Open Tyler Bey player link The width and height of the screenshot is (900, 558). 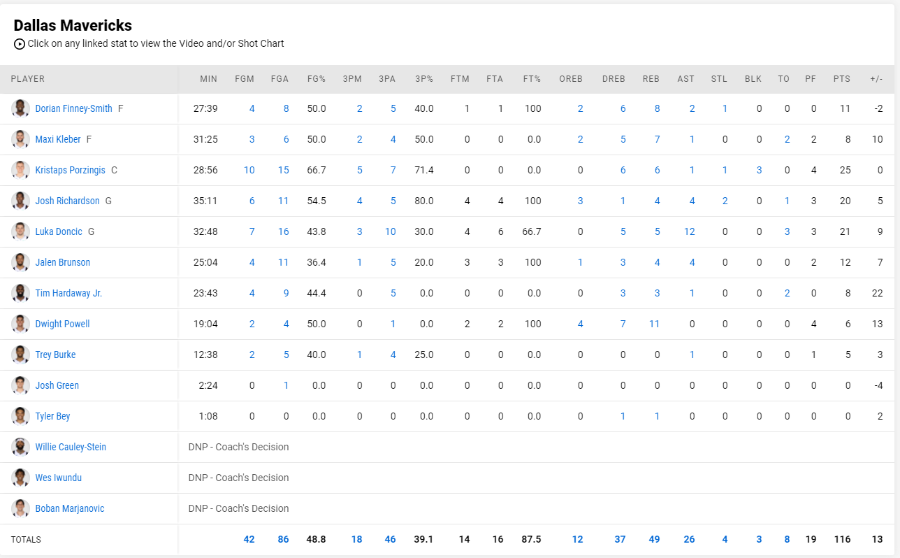click(52, 416)
